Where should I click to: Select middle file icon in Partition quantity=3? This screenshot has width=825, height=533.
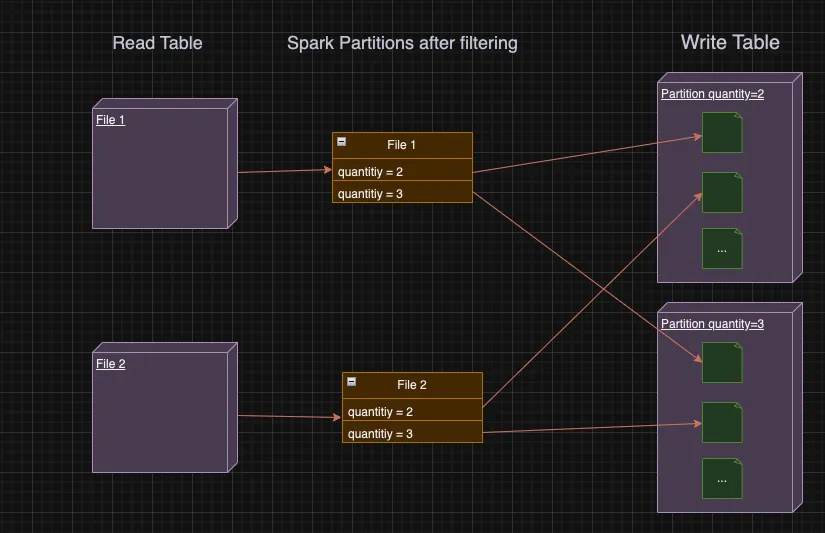pyautogui.click(x=722, y=423)
